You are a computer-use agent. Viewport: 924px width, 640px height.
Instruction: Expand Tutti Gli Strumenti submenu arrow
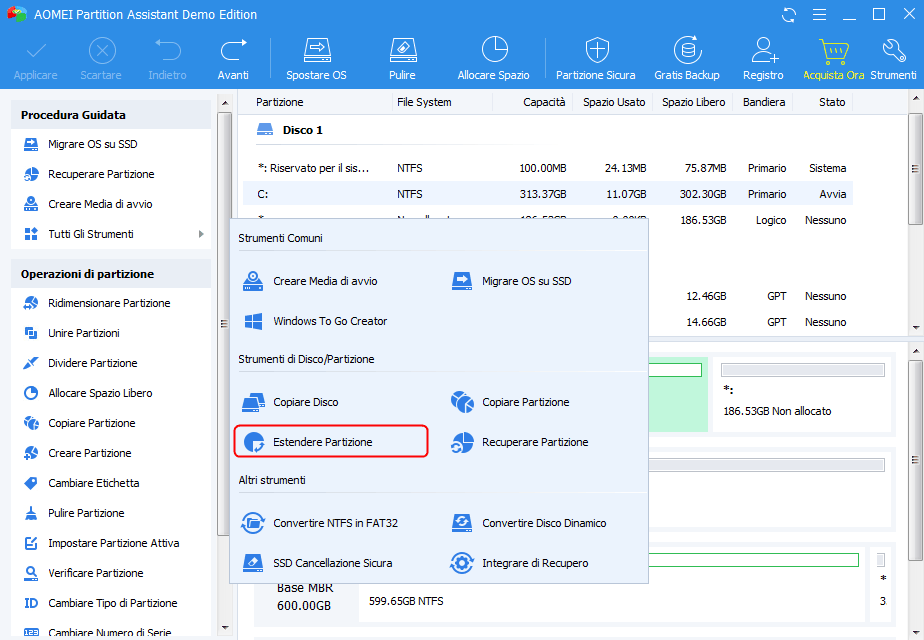[201, 234]
